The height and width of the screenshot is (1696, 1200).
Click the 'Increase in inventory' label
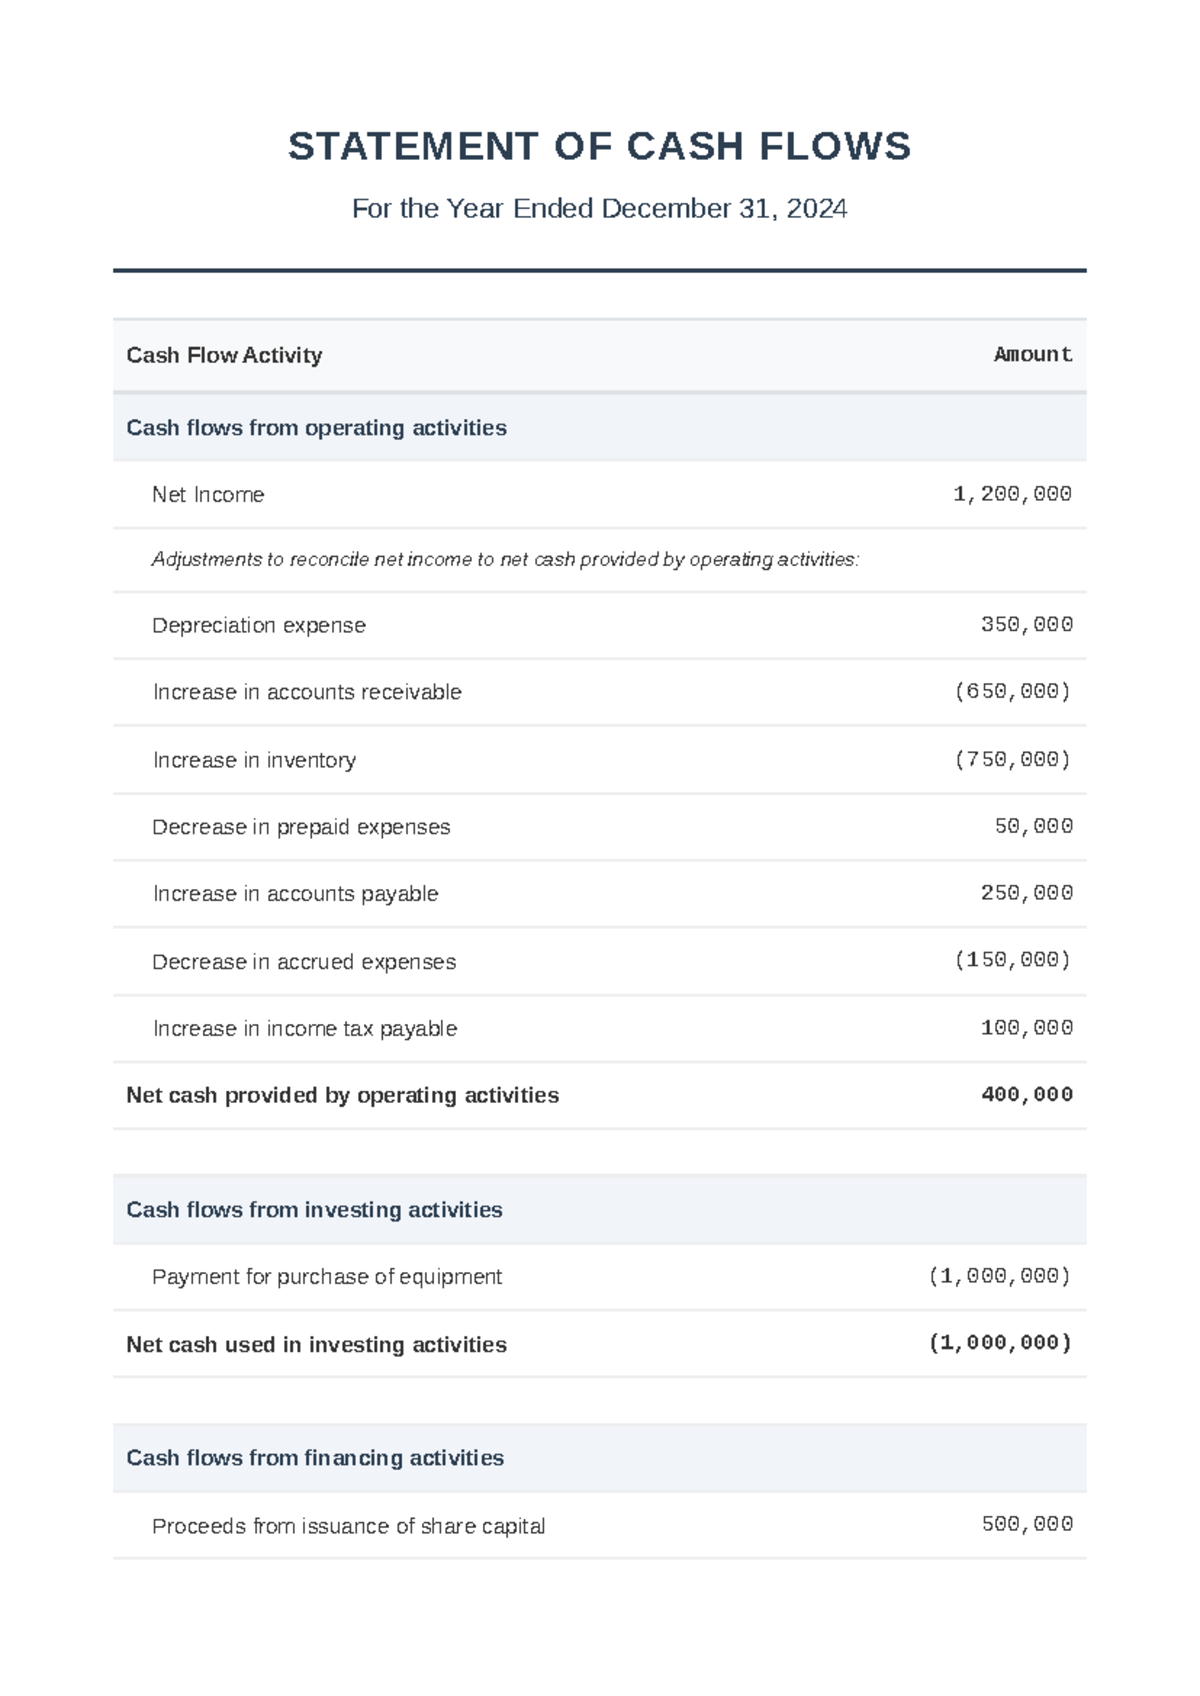click(x=254, y=760)
